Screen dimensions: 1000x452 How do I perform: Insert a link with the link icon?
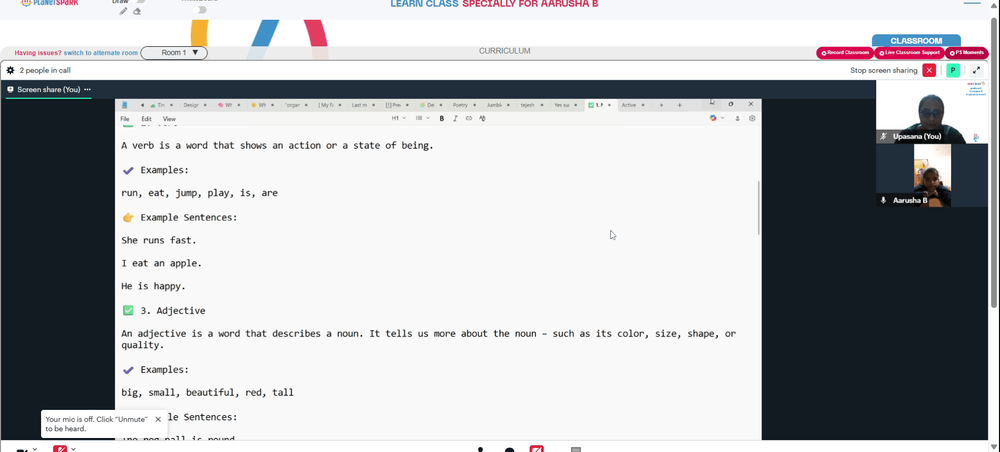(469, 119)
